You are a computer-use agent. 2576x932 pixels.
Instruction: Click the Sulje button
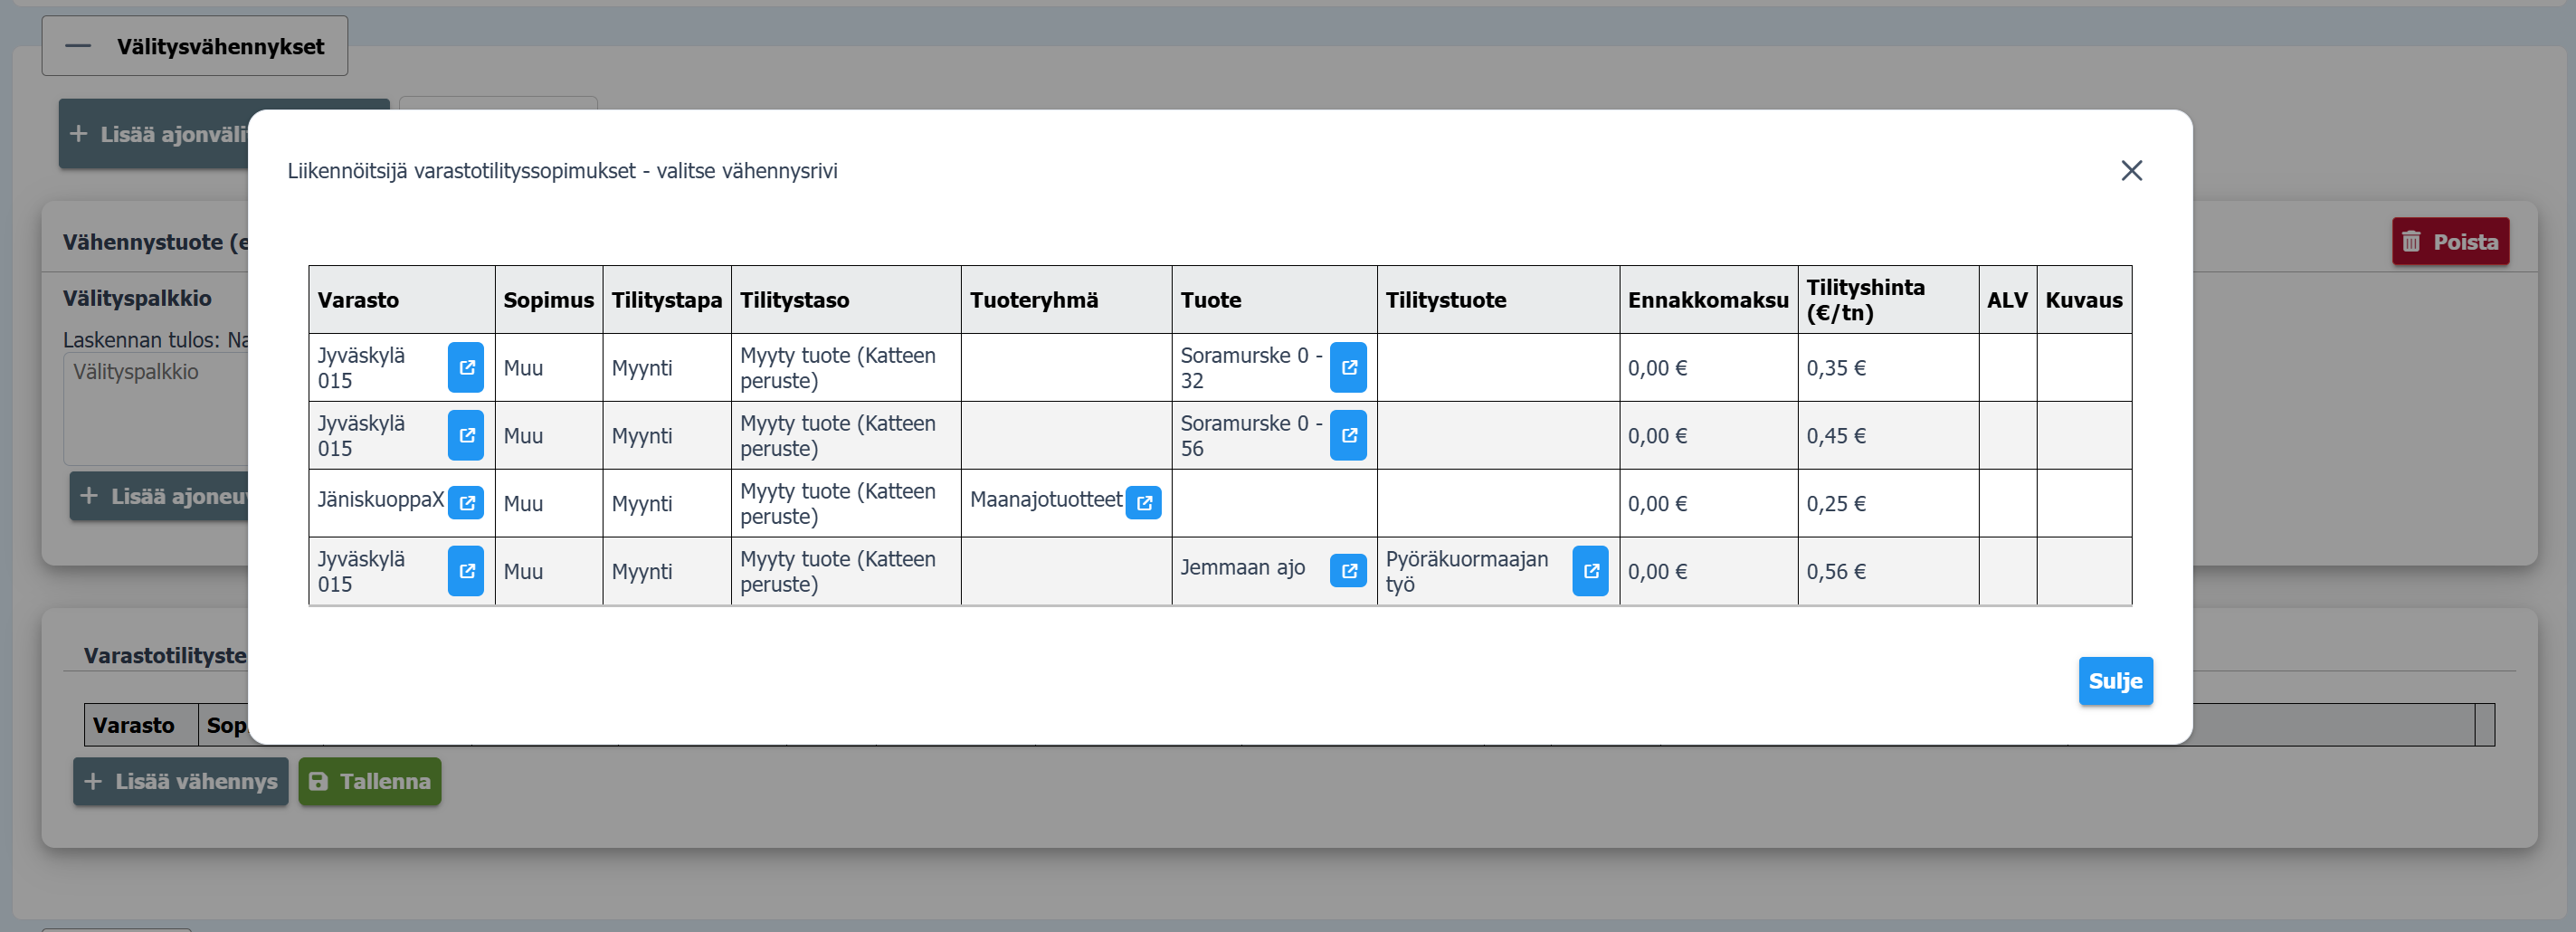point(2115,681)
